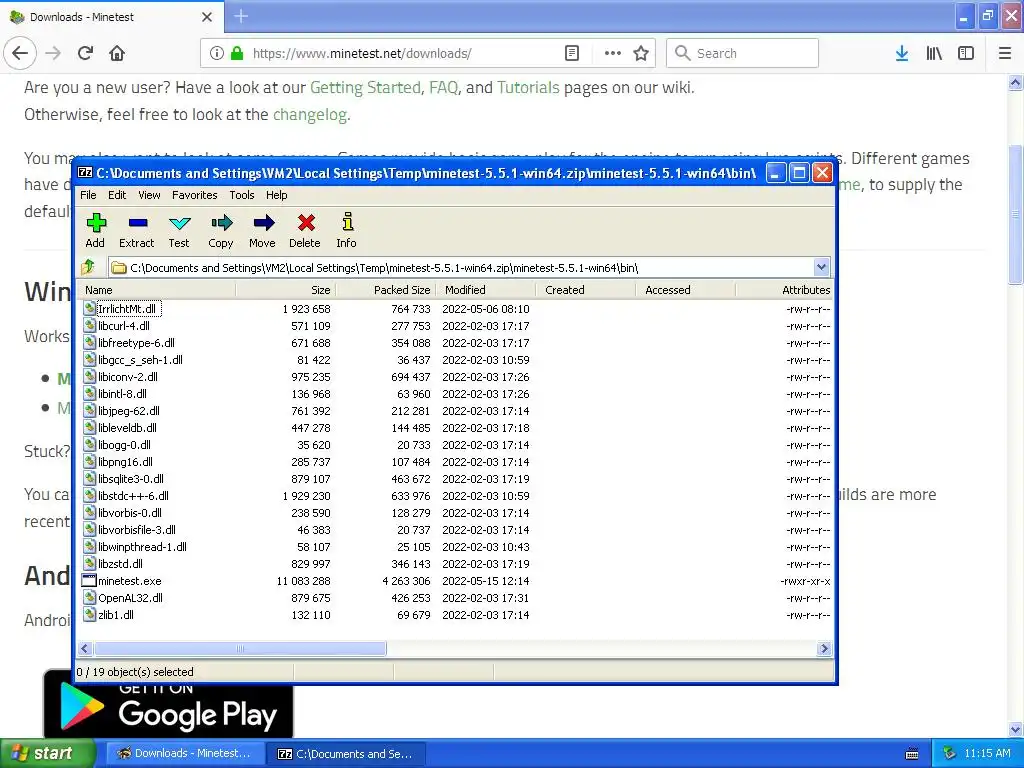Screen dimensions: 1024x768
Task: Open the View menu in 7-Zip
Action: point(149,195)
